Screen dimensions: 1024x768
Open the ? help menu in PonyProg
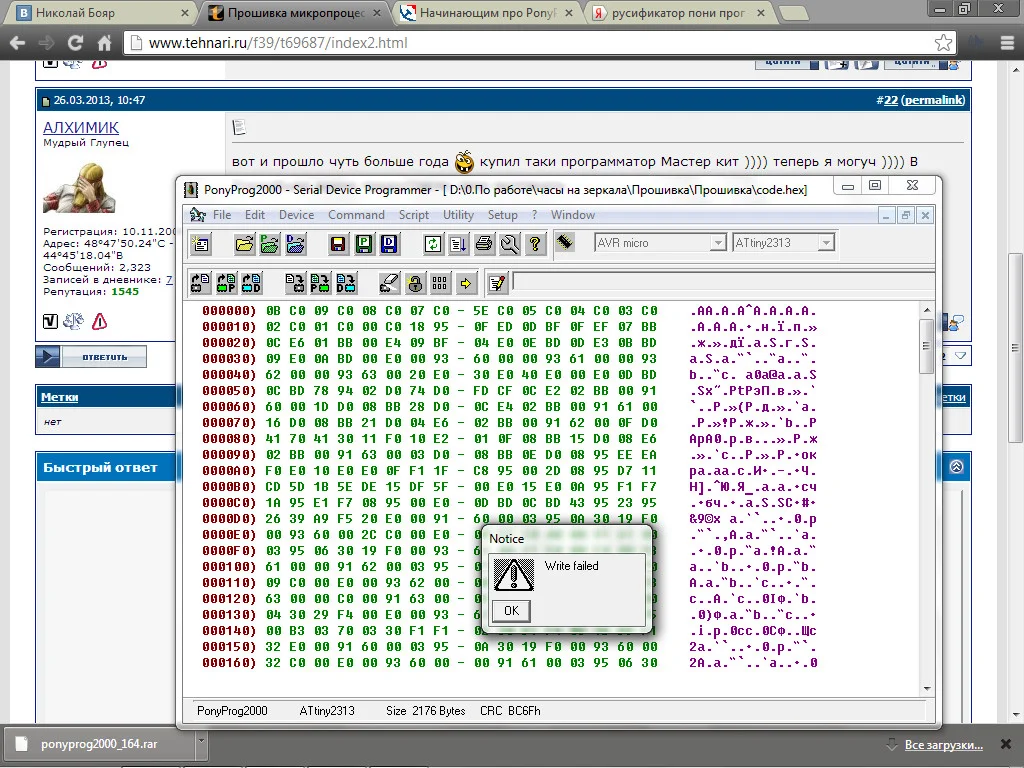(x=534, y=215)
